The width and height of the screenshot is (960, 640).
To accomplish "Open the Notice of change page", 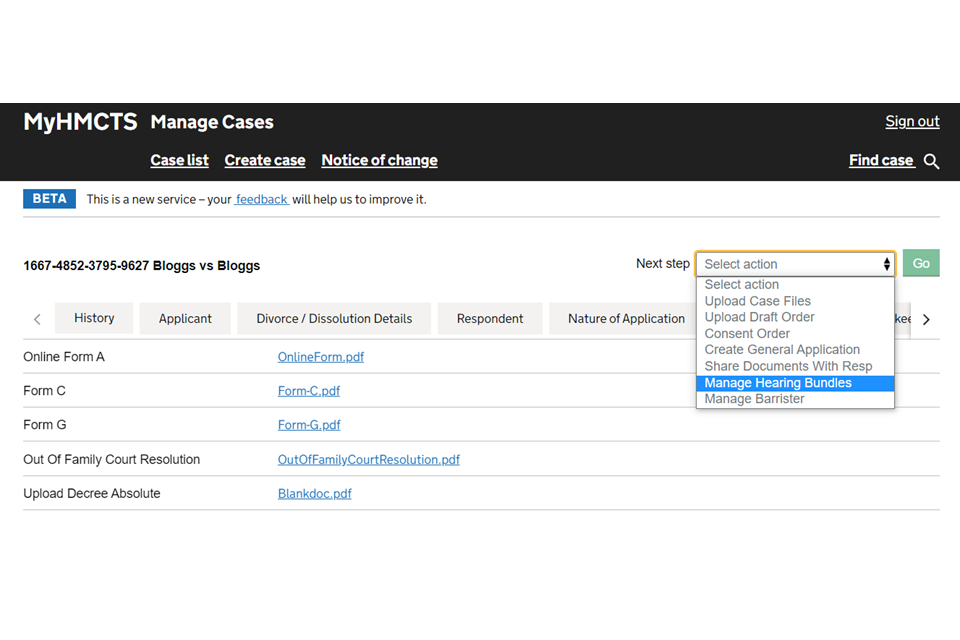I will coord(379,160).
